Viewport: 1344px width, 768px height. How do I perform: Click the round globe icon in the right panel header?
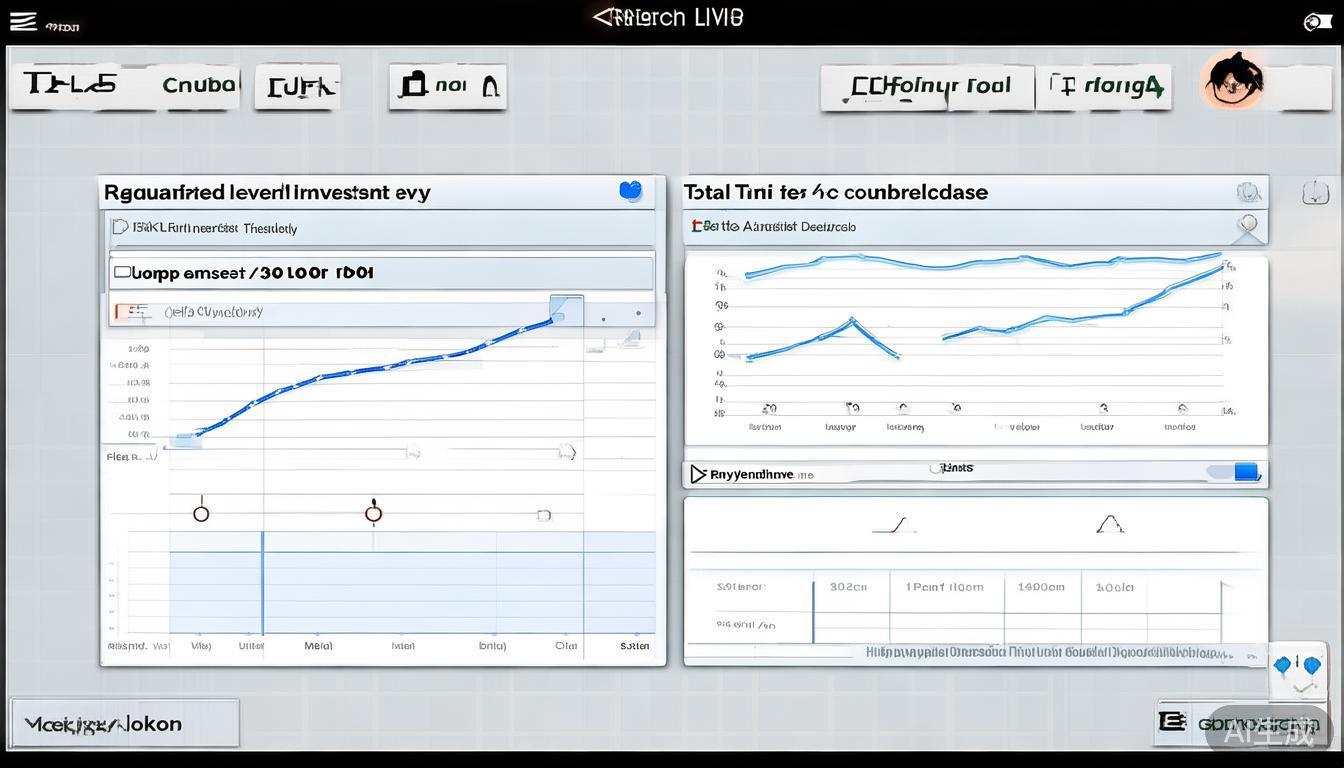pyautogui.click(x=1247, y=192)
